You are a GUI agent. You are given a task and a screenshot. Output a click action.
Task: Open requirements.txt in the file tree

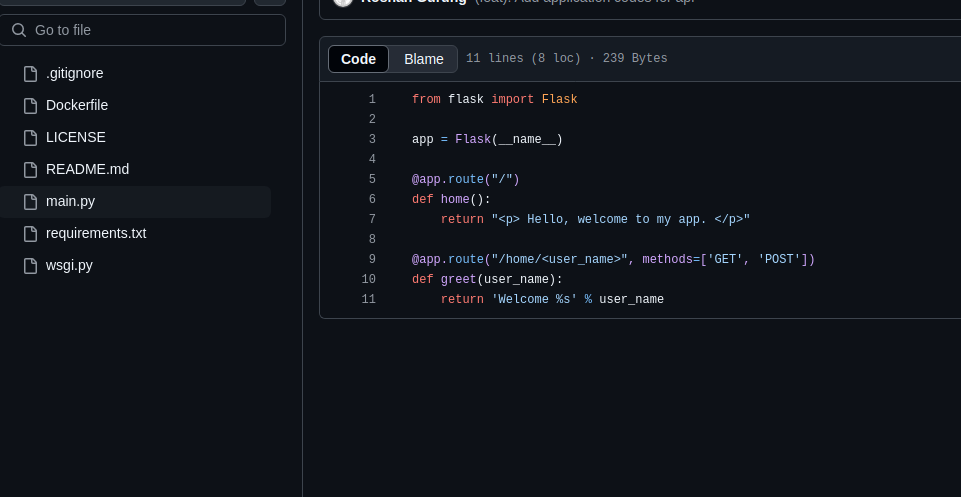[x=96, y=233]
